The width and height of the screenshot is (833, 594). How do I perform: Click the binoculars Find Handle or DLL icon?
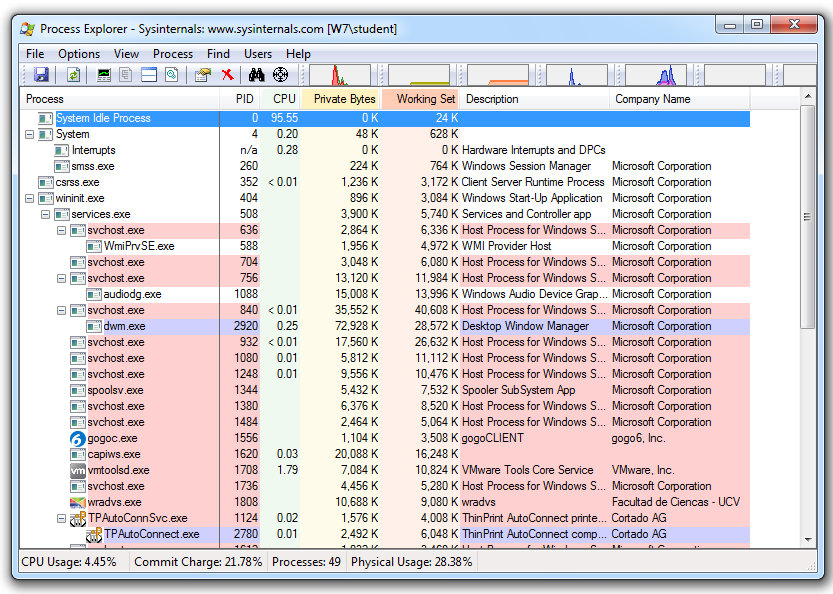click(x=257, y=75)
